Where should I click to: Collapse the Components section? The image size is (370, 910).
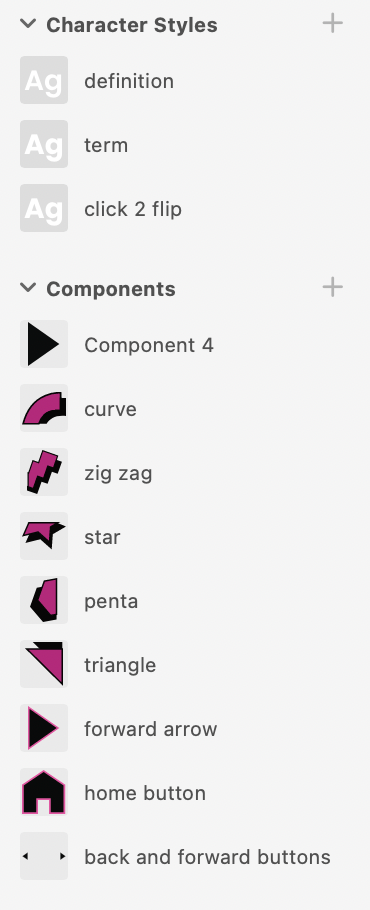[x=28, y=288]
